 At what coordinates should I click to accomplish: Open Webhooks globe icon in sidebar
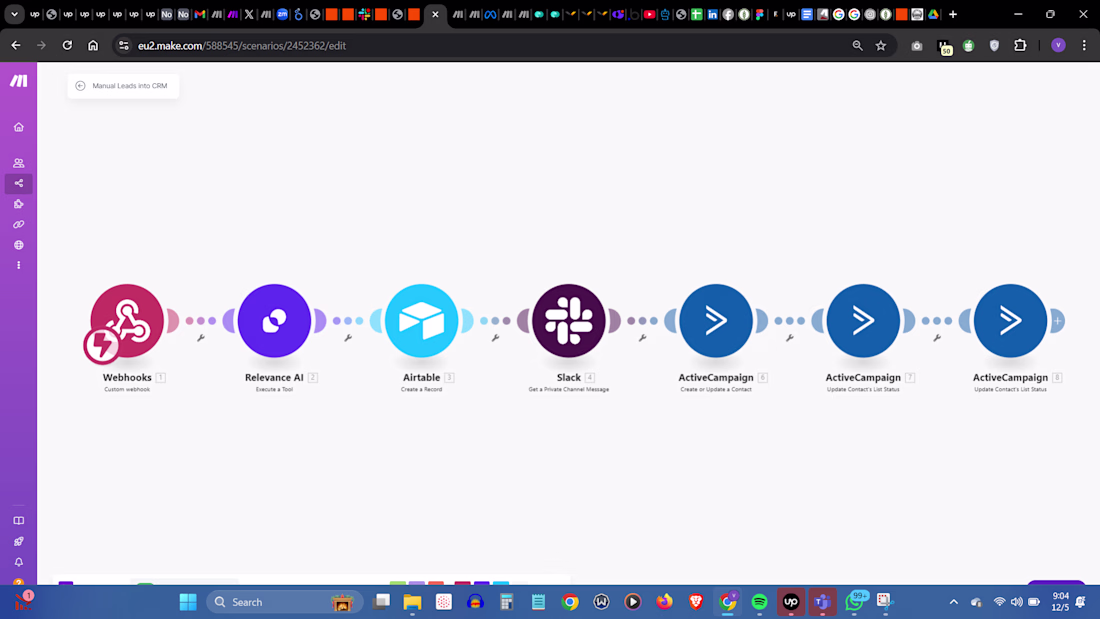(18, 245)
